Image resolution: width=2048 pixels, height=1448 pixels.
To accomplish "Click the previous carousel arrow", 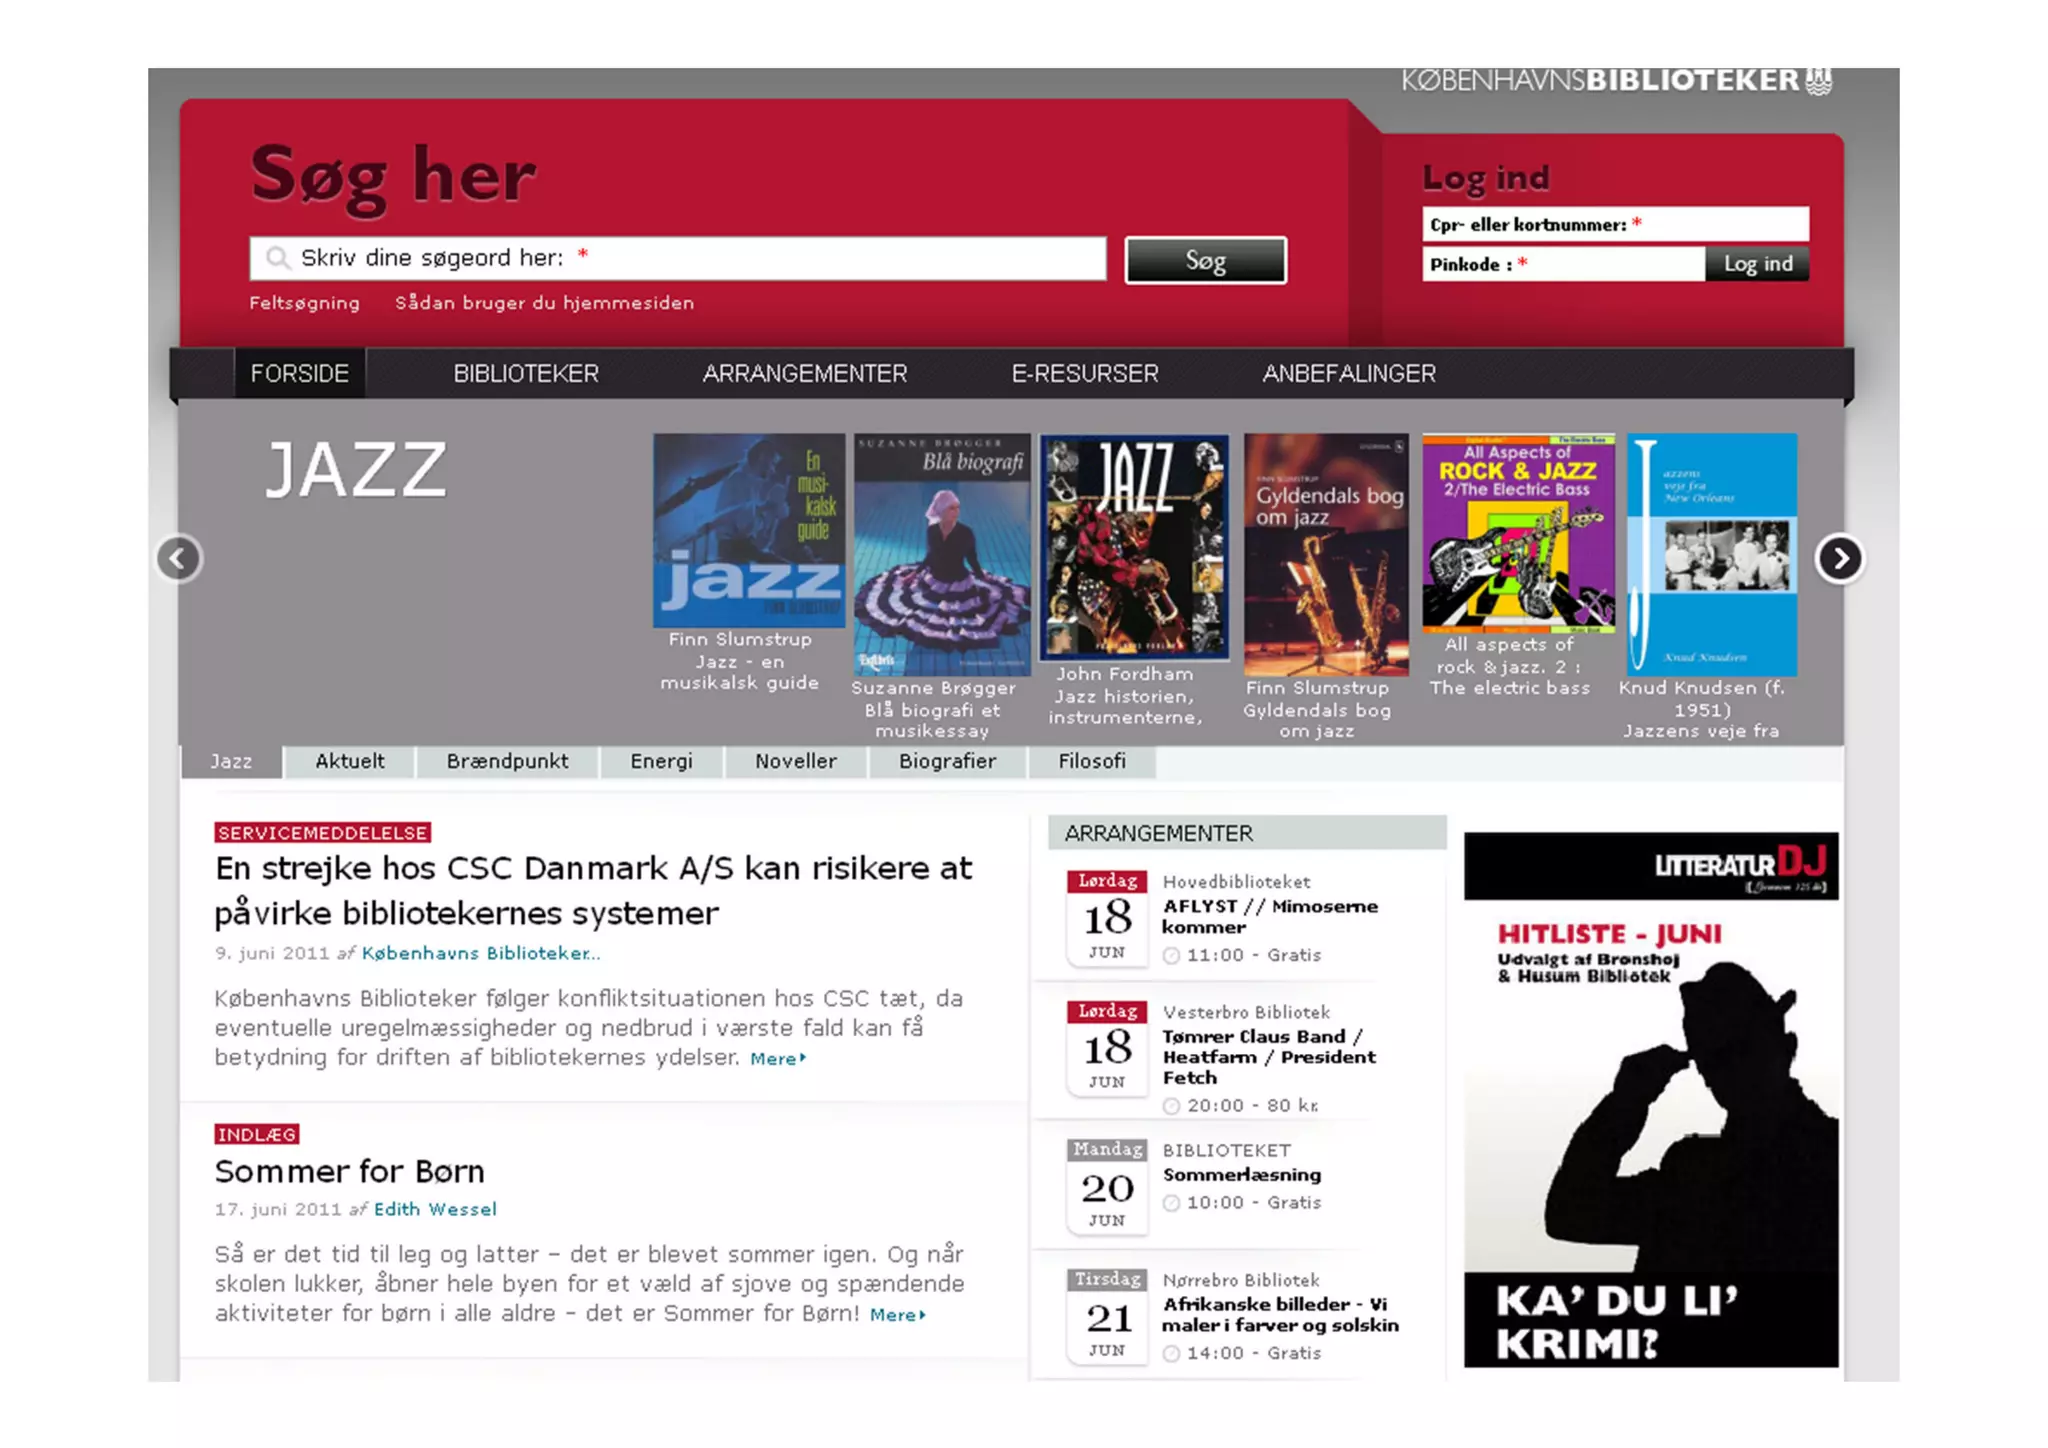I will point(179,558).
